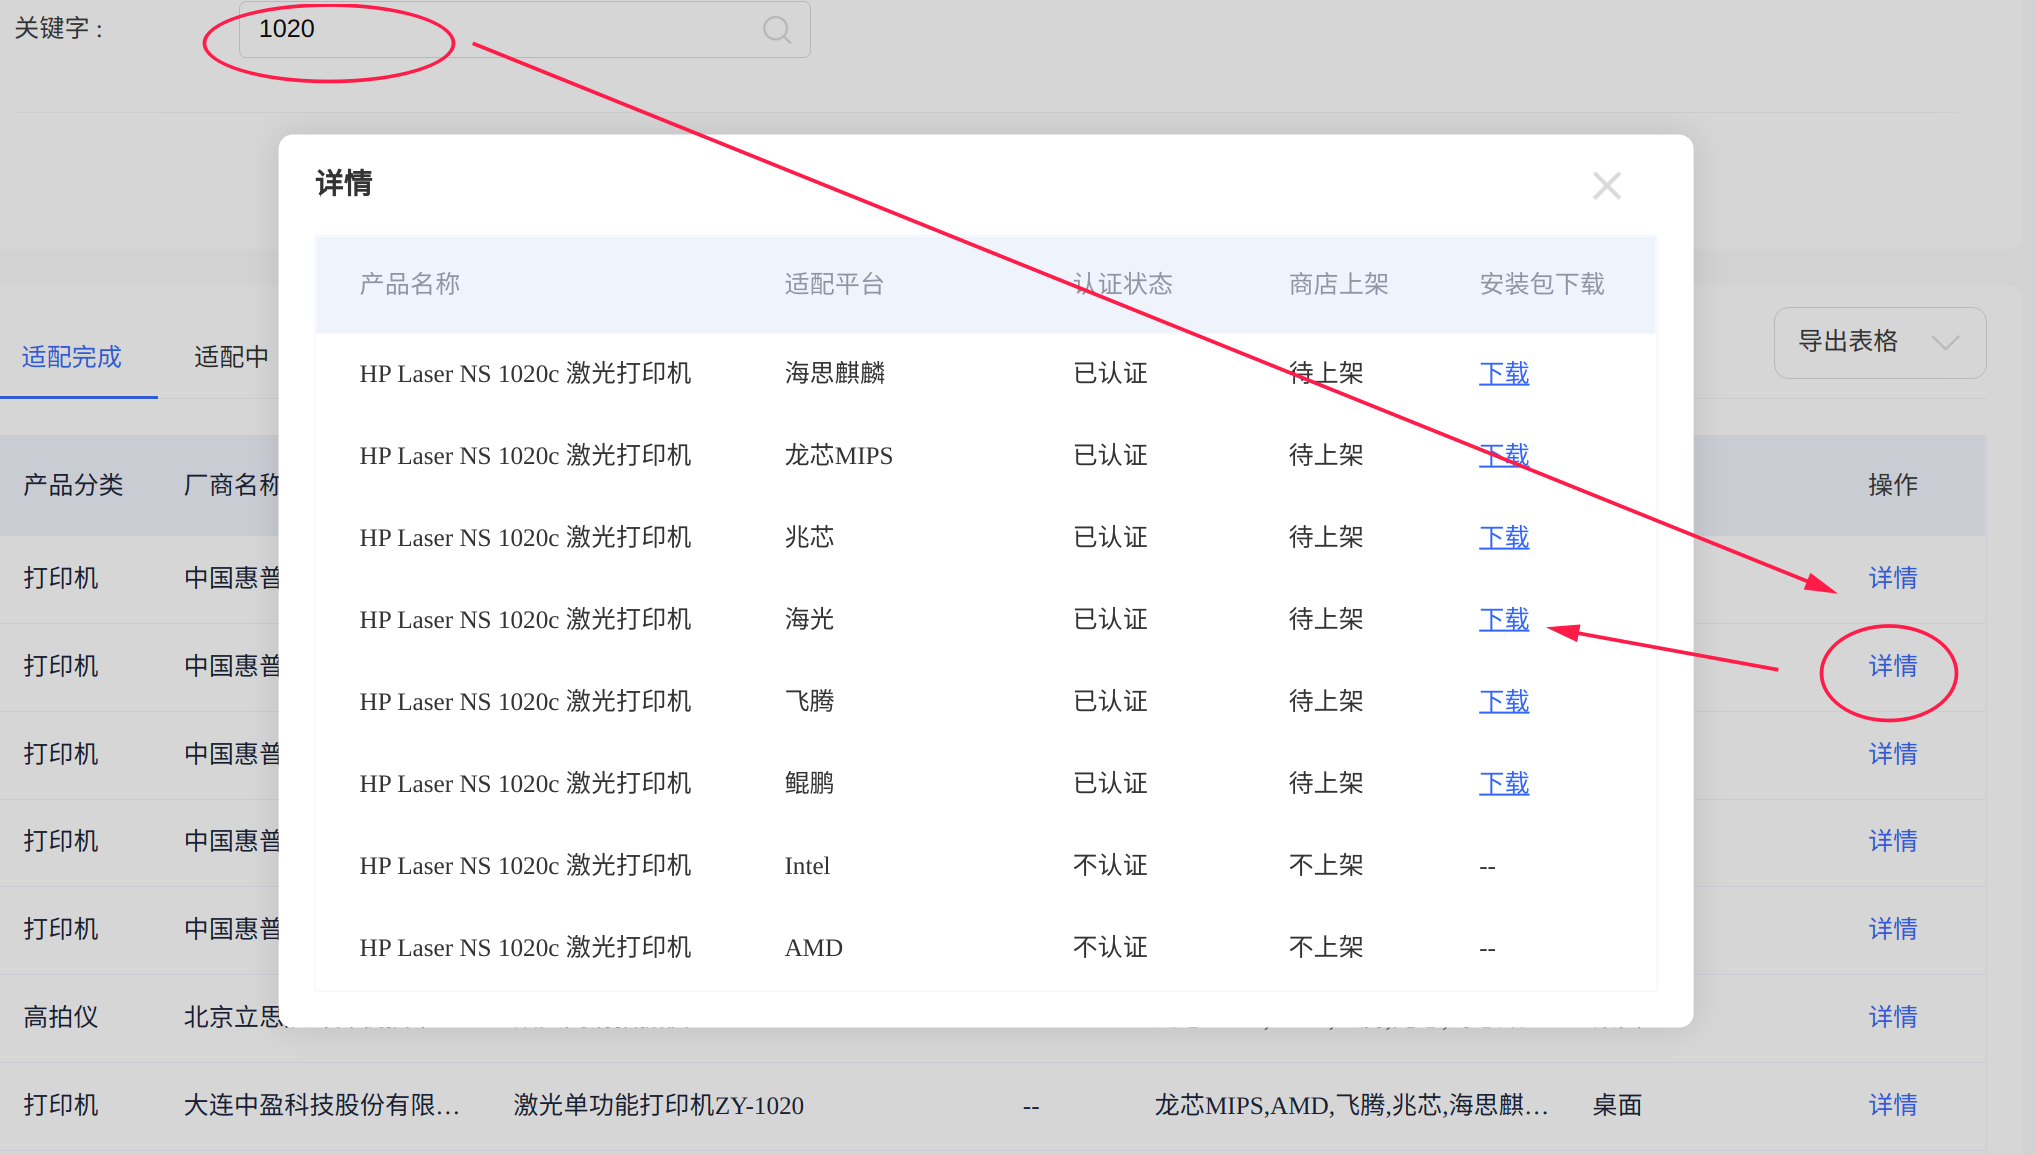Image resolution: width=2035 pixels, height=1155 pixels.
Task: Click 已认证 status in the 海思麒麟 row
Action: [1110, 374]
